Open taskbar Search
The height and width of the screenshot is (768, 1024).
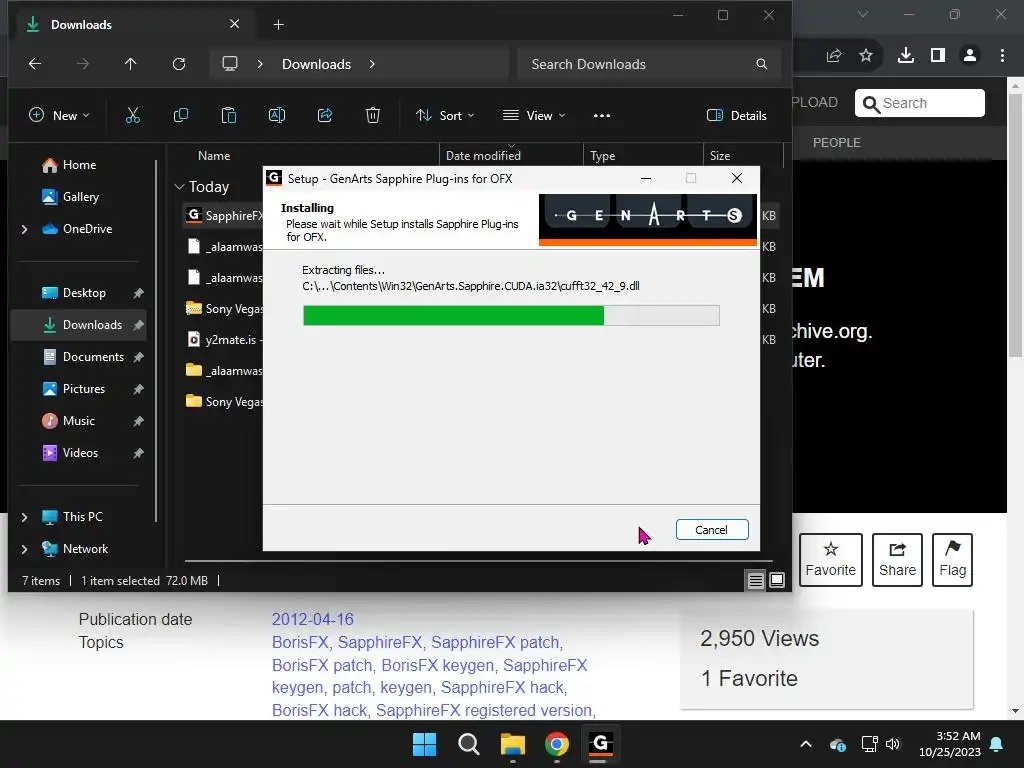pos(469,744)
